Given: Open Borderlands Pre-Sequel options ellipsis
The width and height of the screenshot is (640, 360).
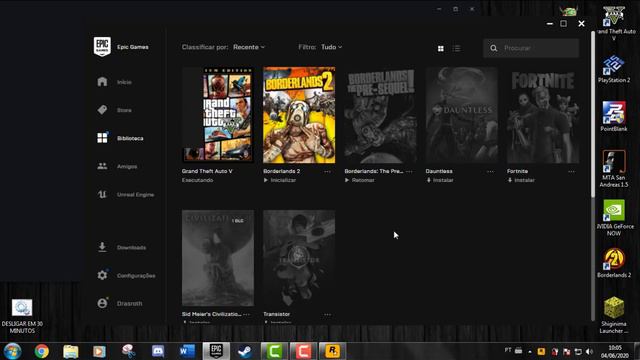Looking at the screenshot, I should pos(409,172).
